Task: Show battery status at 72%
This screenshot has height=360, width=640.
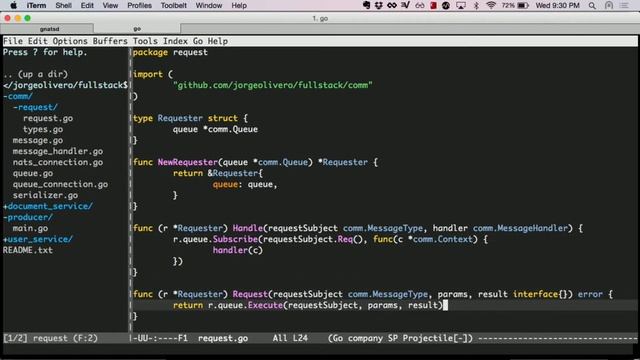Action: pos(515,5)
